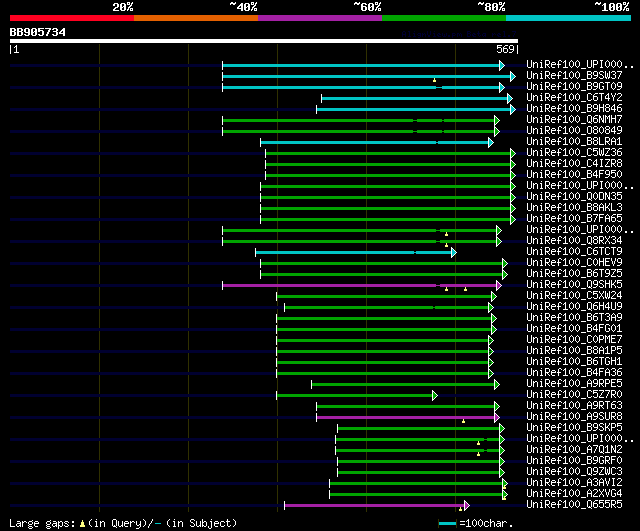Viewport: 640px width, 531px height.
Task: Select the UniRef100_C5XW24 label
Action: 574,295
